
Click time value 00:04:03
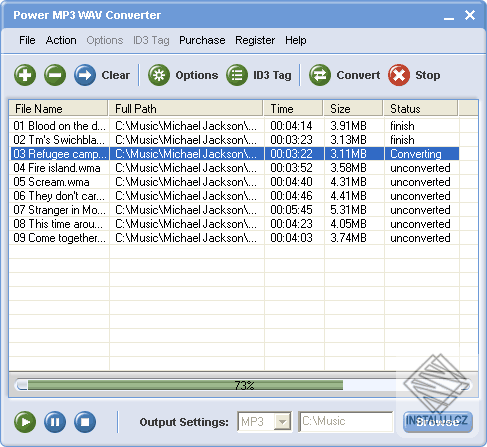point(291,238)
